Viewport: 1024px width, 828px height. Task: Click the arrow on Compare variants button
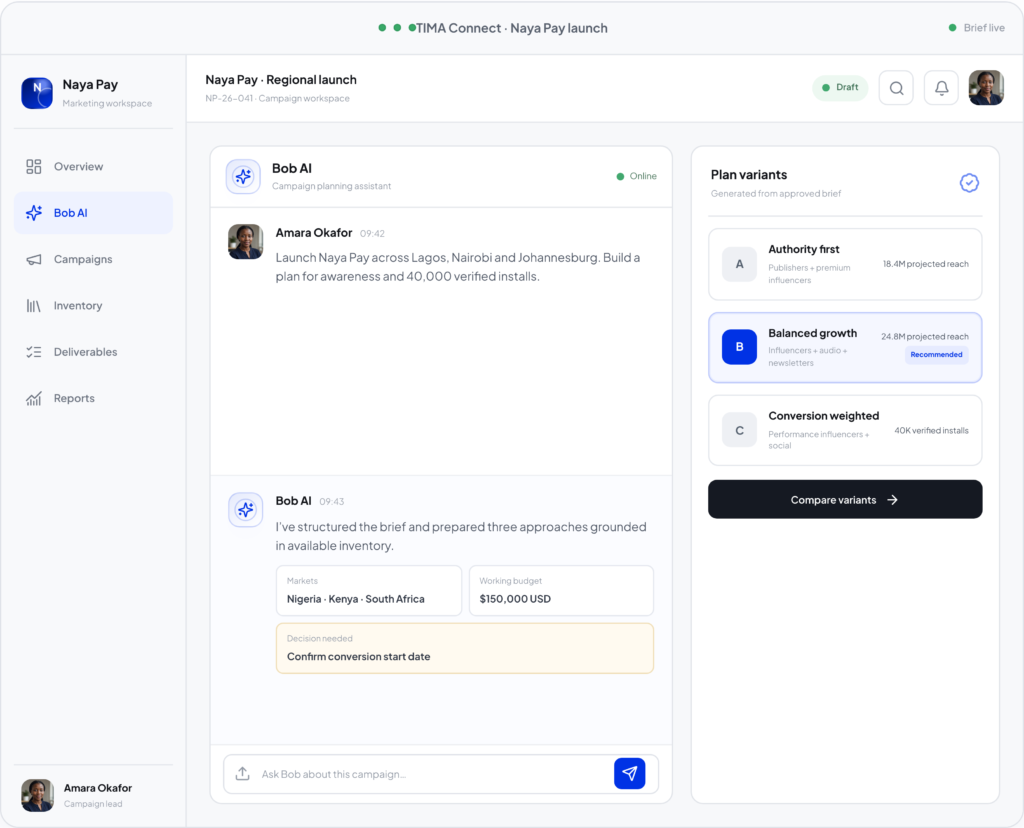coord(892,500)
